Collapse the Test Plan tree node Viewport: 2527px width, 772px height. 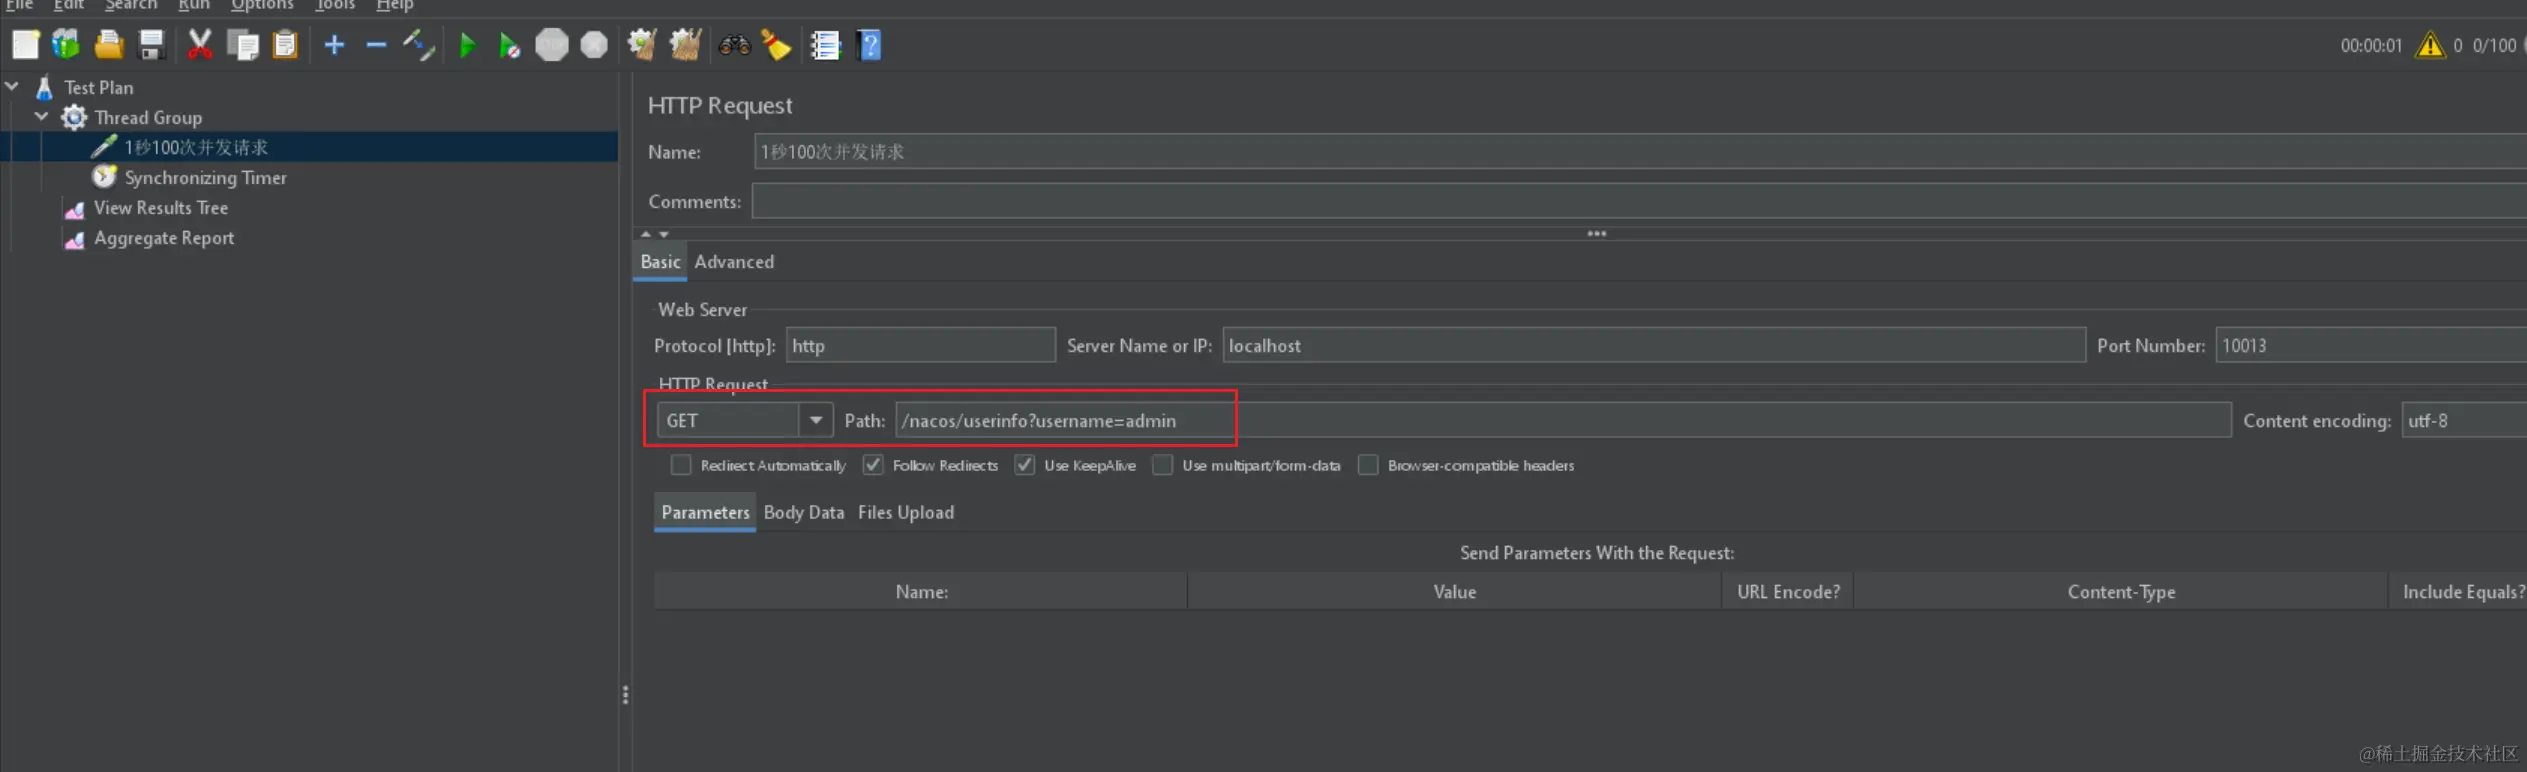click(x=12, y=87)
